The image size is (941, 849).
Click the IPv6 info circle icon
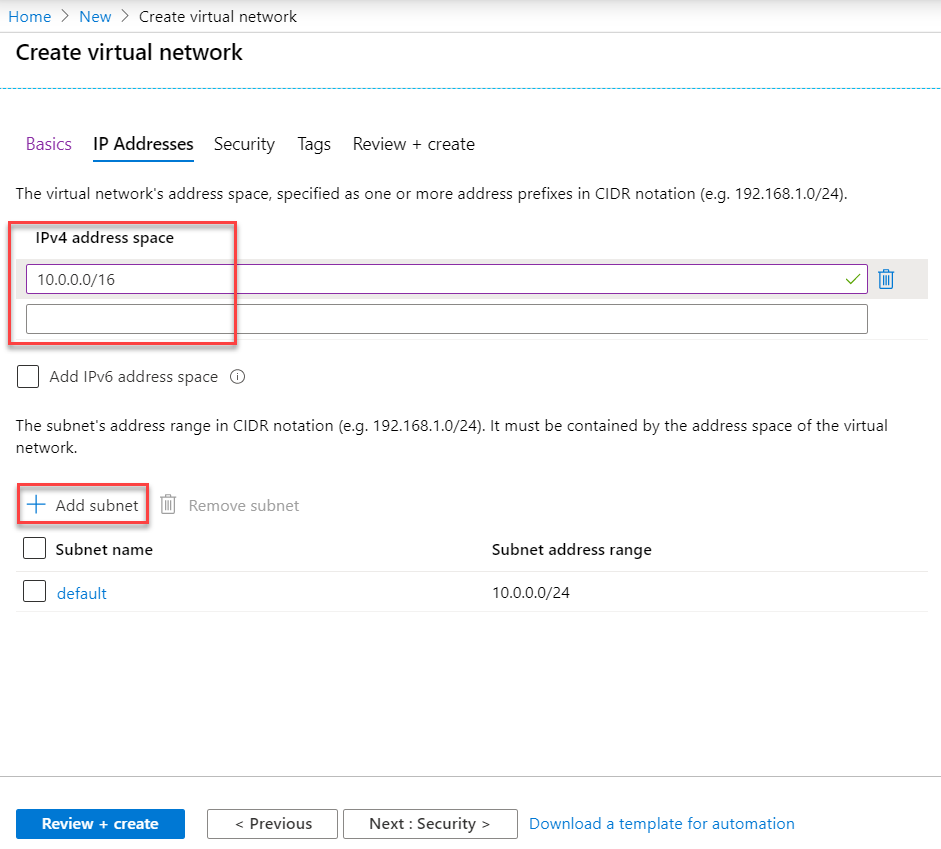pos(238,377)
